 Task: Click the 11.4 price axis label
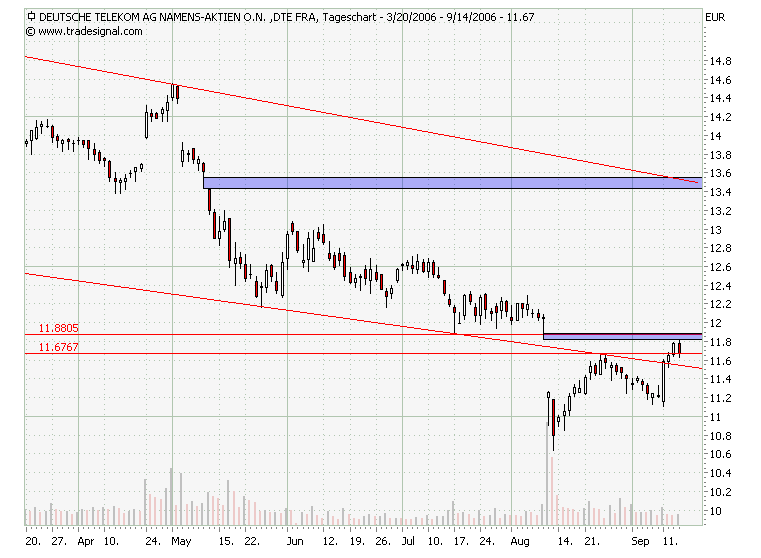[x=720, y=379]
